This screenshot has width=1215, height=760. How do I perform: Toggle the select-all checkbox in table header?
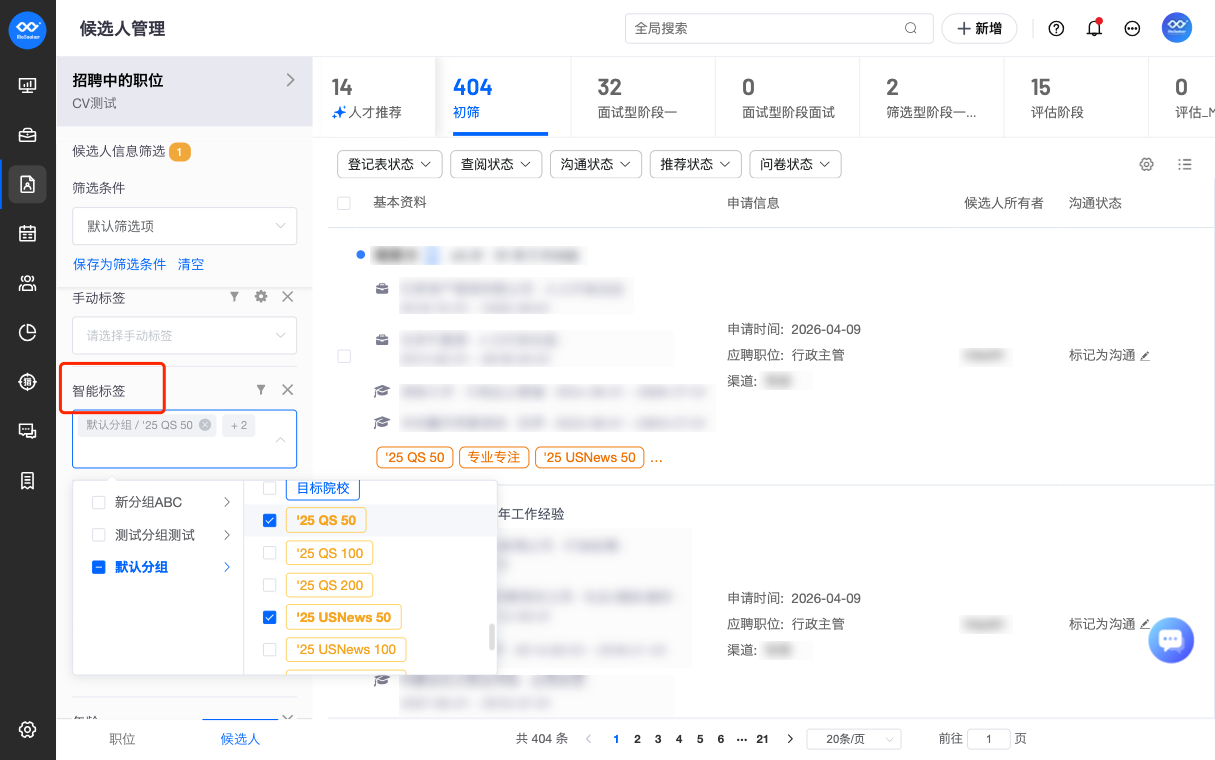[344, 203]
